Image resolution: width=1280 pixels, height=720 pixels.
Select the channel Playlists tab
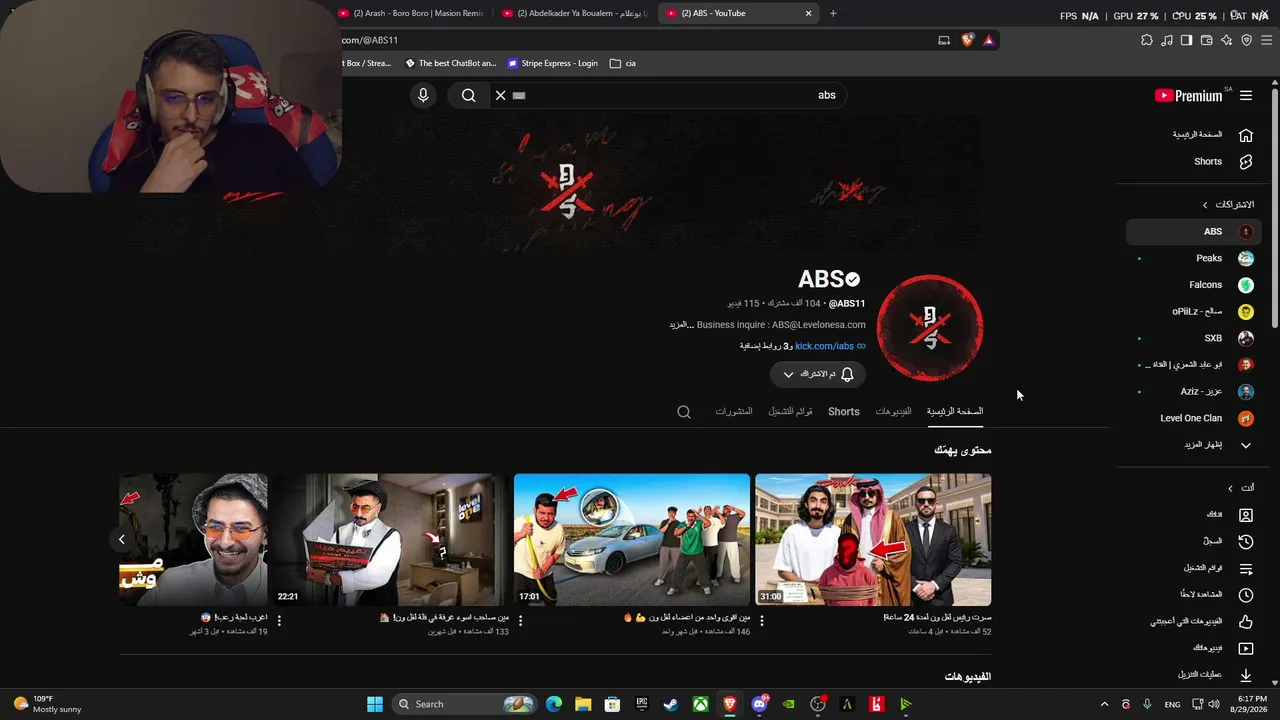pyautogui.click(x=790, y=411)
